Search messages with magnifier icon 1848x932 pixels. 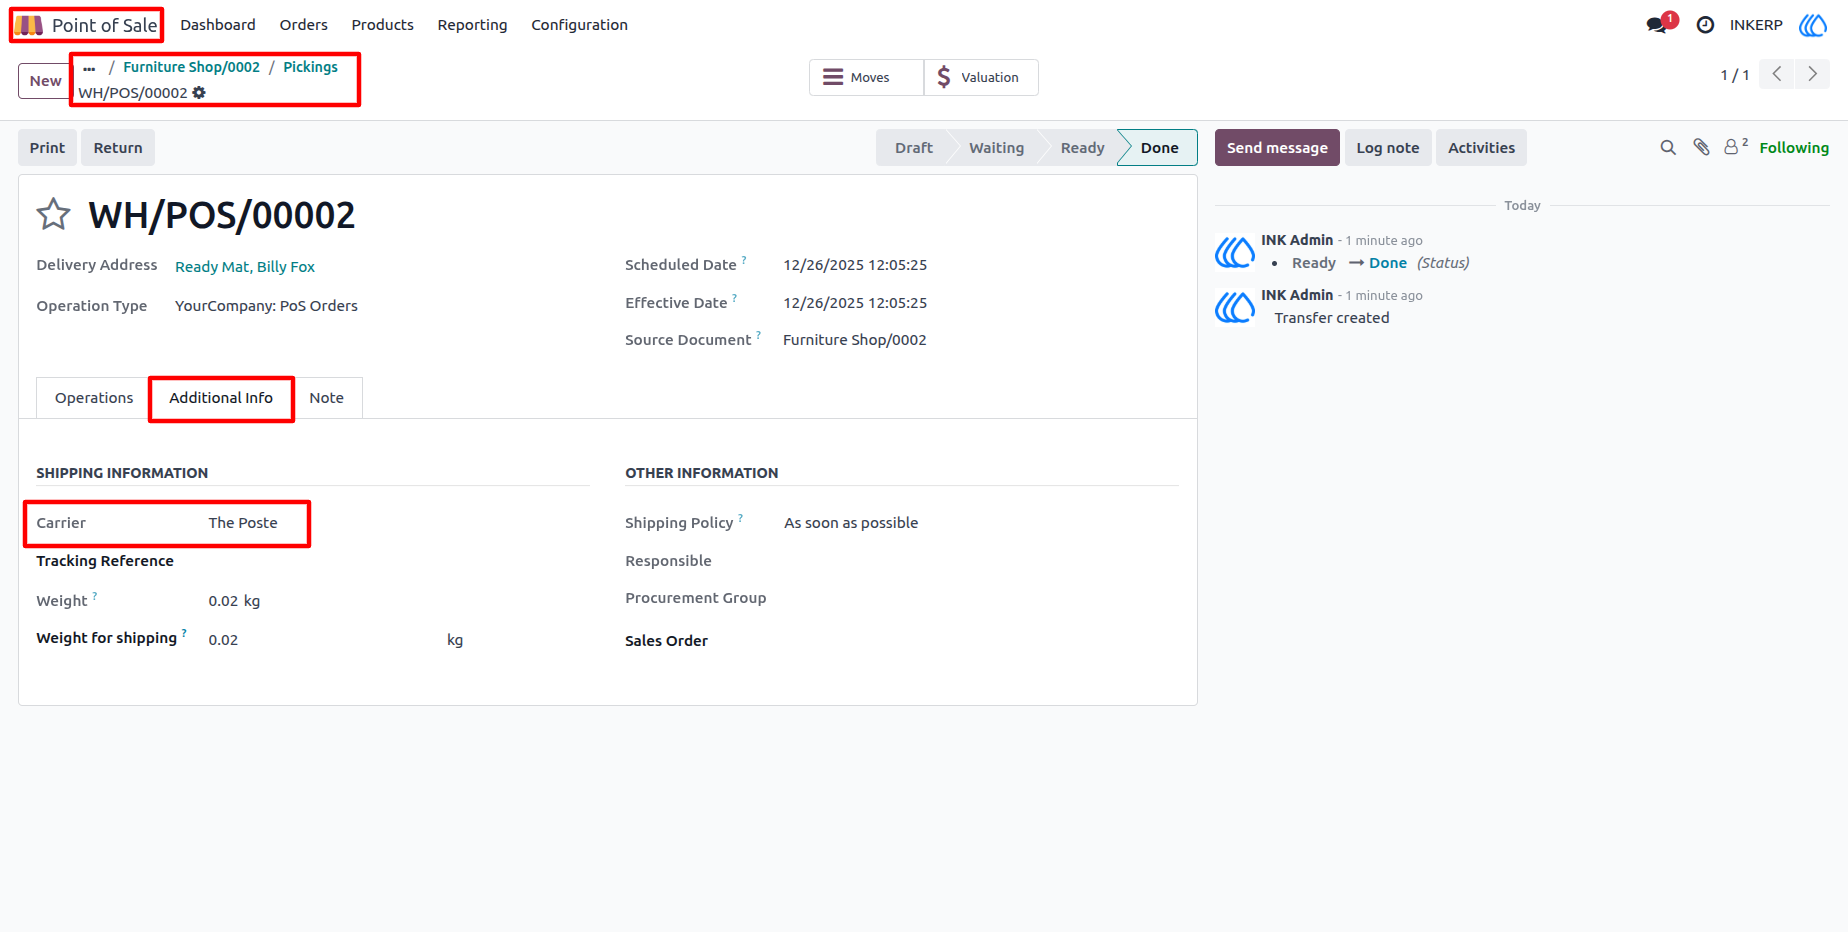pyautogui.click(x=1668, y=148)
